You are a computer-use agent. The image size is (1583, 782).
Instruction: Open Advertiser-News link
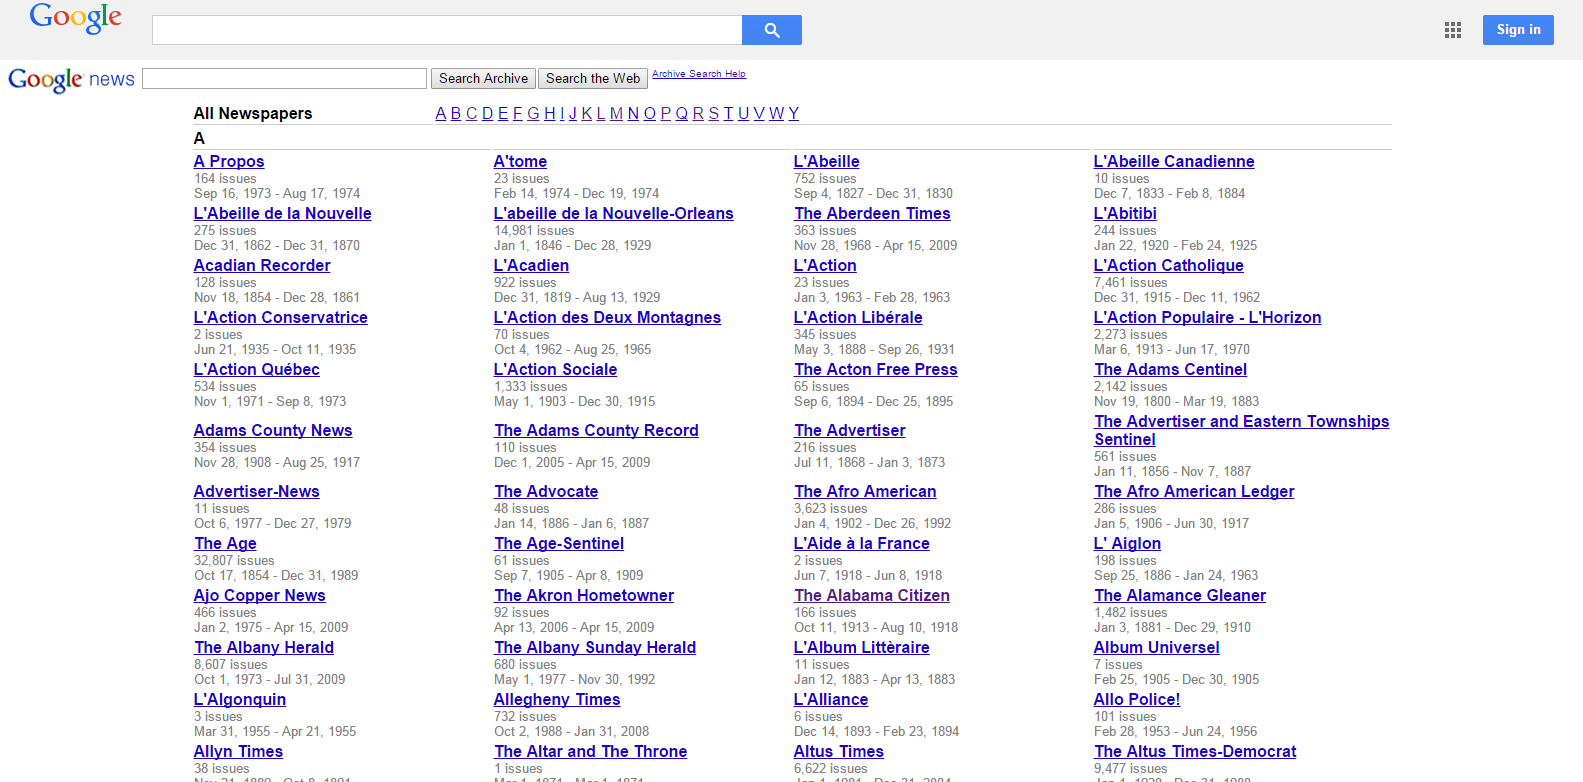coord(257,491)
